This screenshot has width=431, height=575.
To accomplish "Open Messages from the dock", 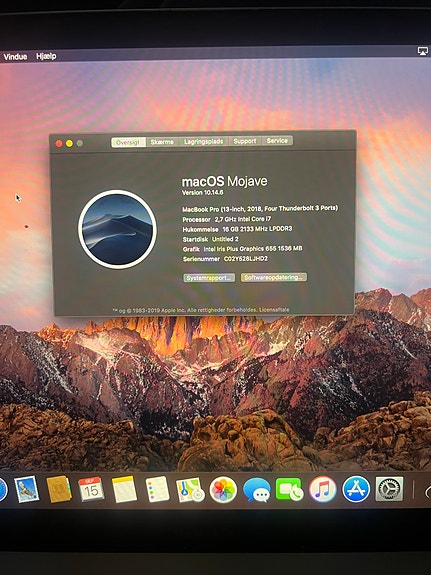I will tap(257, 490).
